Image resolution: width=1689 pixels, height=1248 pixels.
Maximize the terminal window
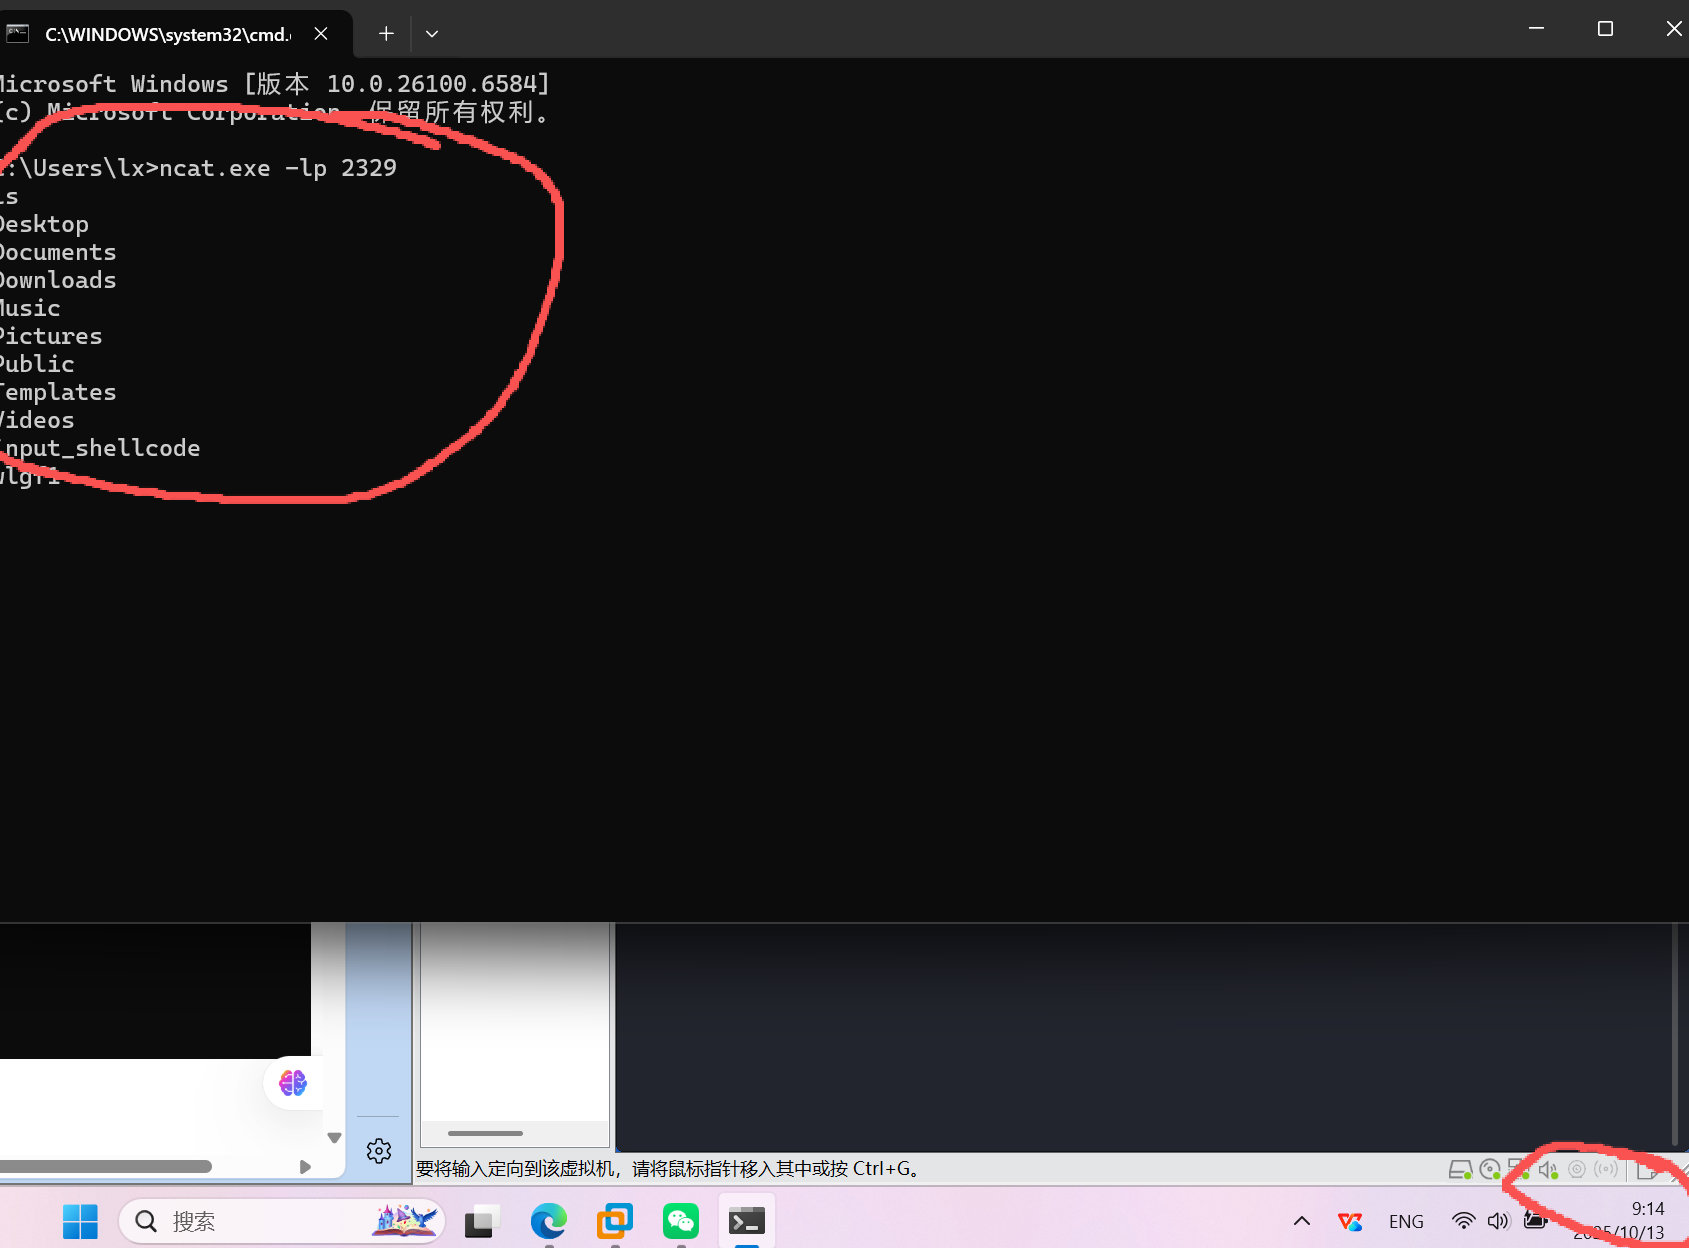point(1605,29)
